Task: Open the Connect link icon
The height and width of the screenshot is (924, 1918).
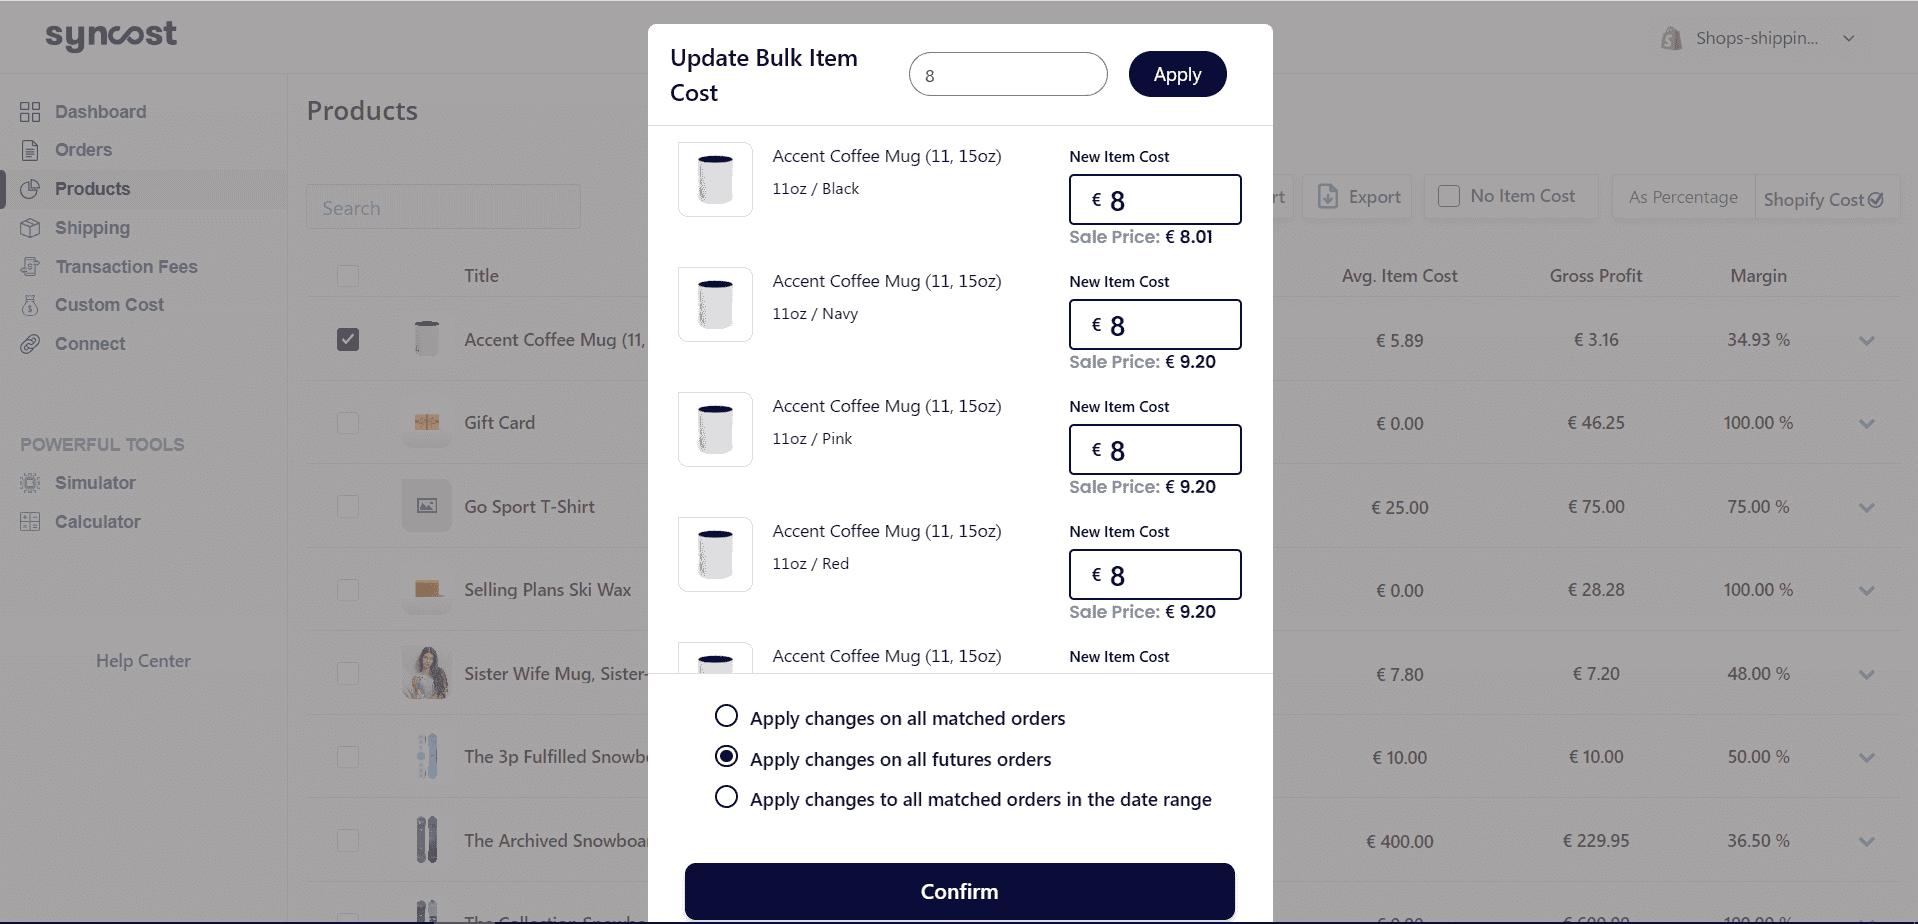Action: tap(30, 344)
